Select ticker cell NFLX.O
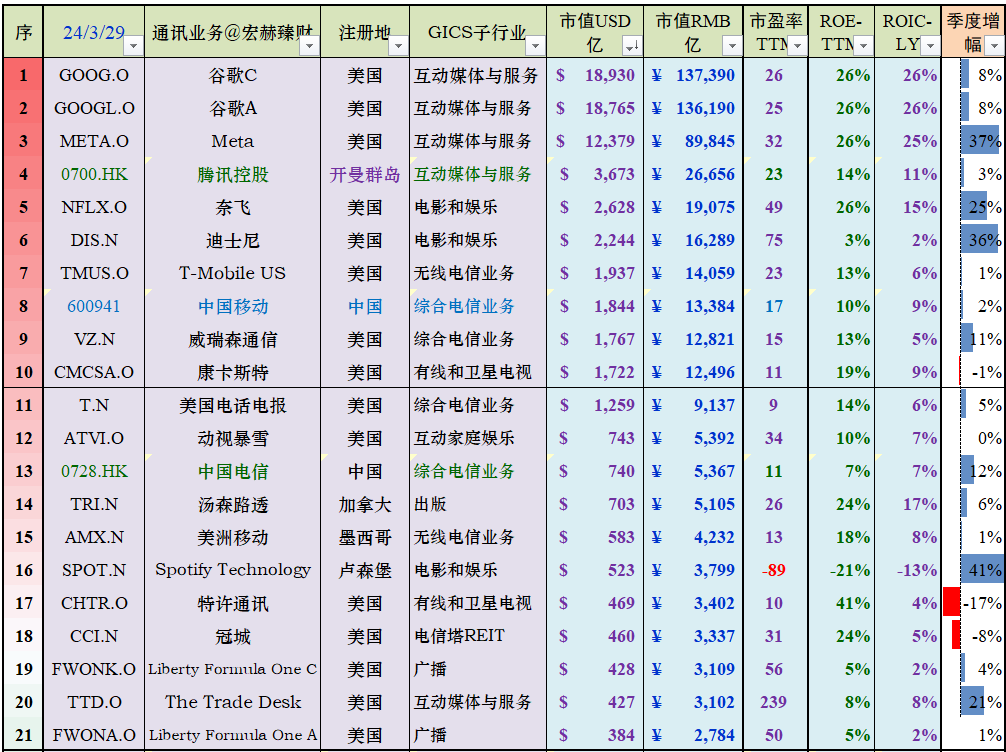The image size is (1006, 752). tap(94, 207)
